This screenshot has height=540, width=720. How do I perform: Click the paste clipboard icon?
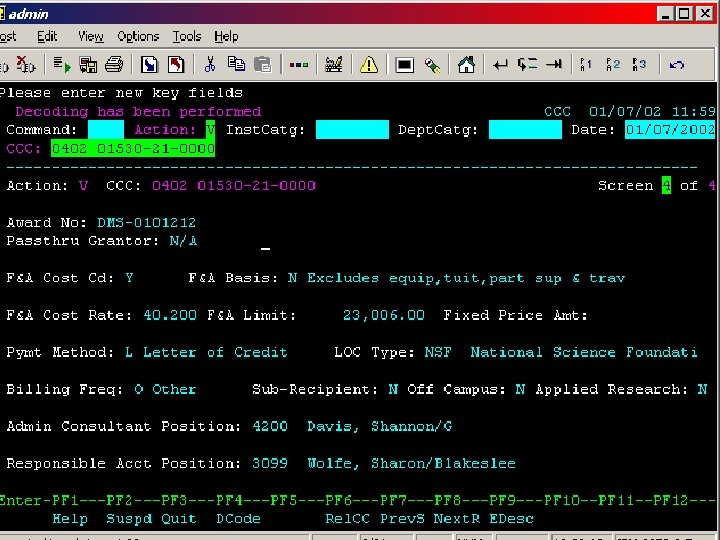click(263, 64)
